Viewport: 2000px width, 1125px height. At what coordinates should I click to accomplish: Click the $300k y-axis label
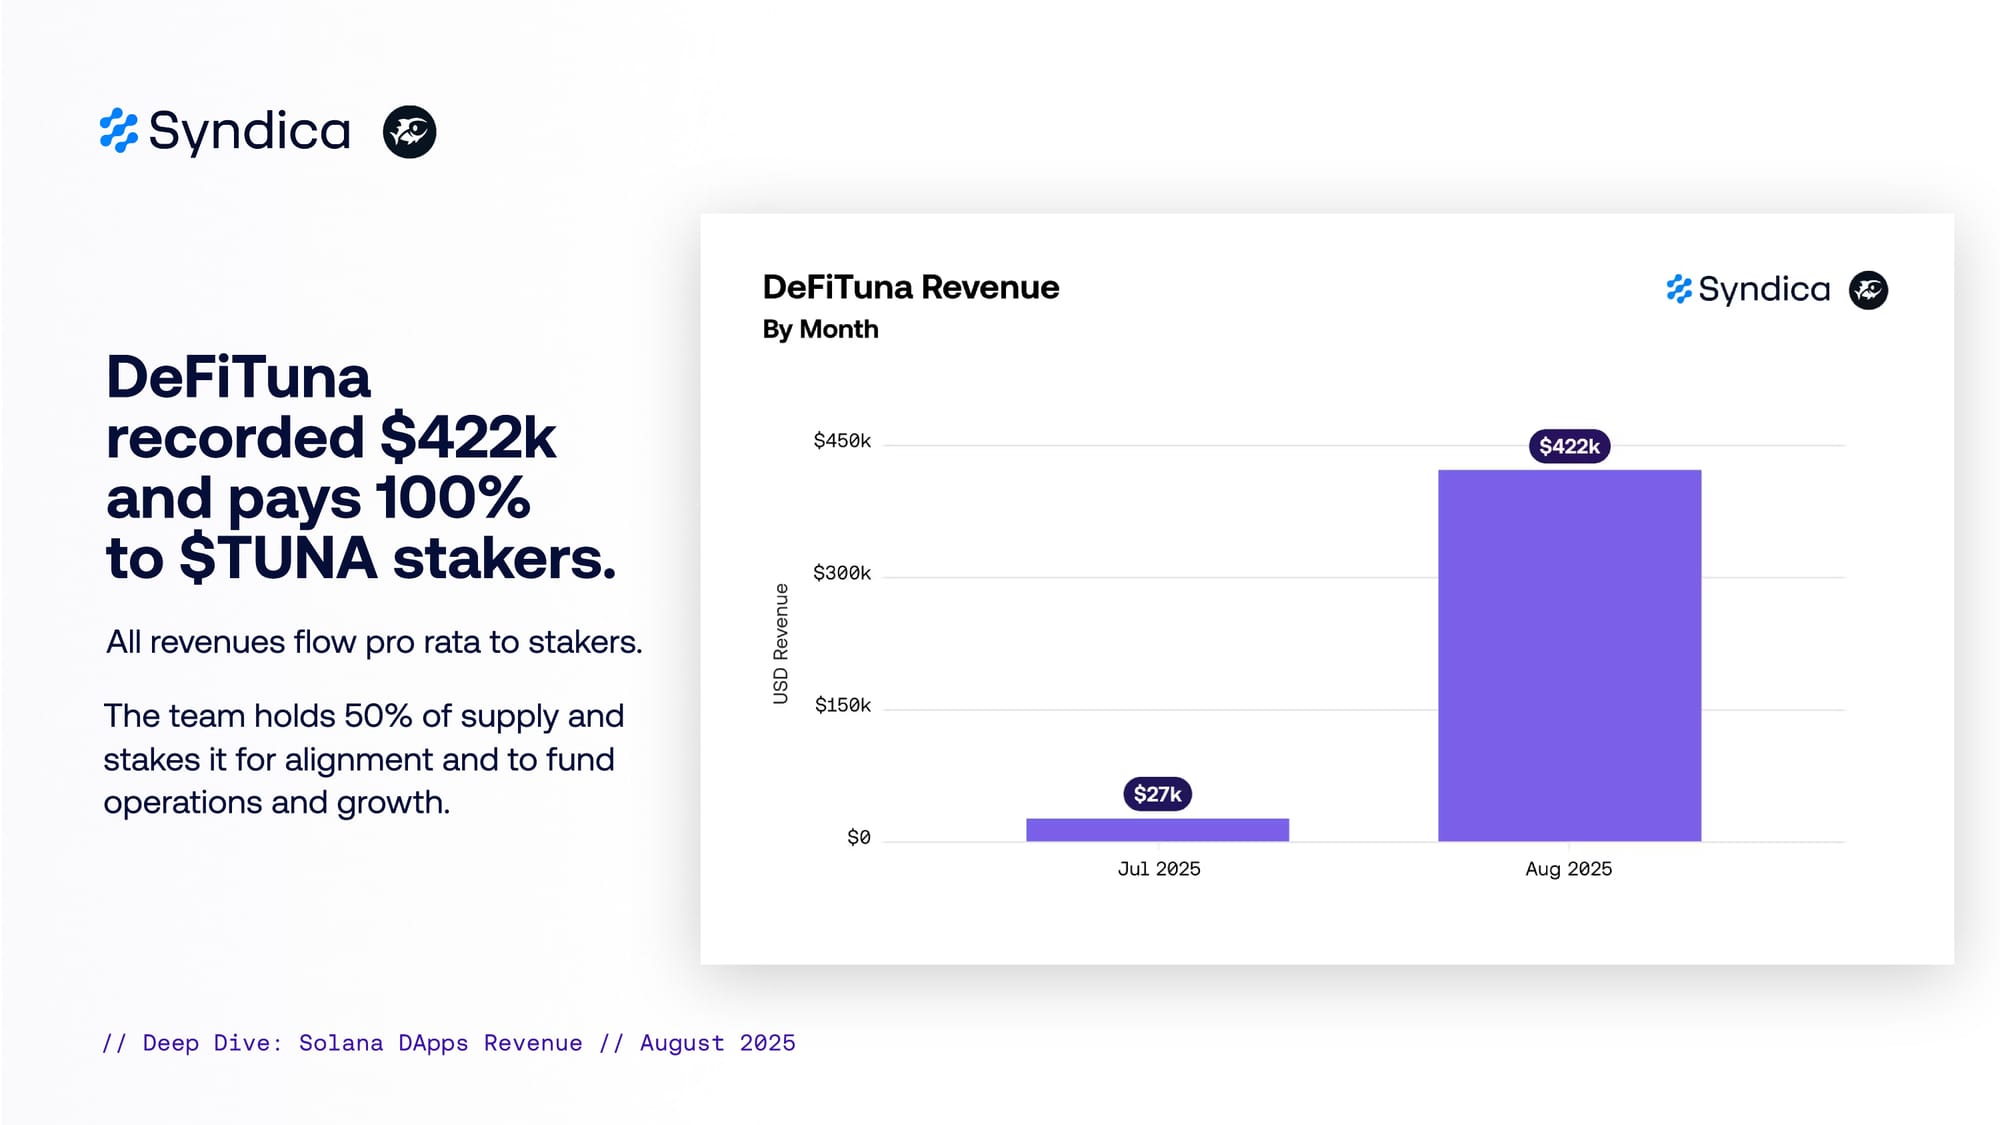click(x=842, y=573)
